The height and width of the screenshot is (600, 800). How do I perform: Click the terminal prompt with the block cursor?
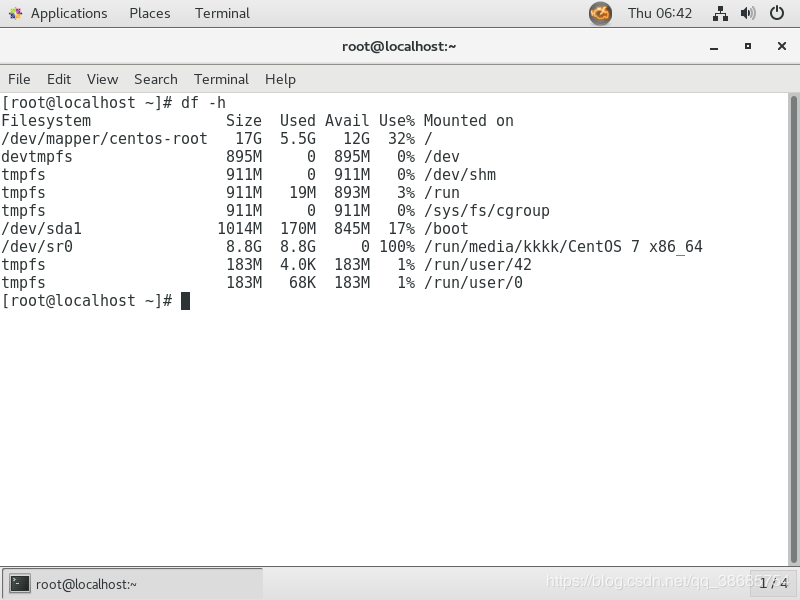pos(95,301)
